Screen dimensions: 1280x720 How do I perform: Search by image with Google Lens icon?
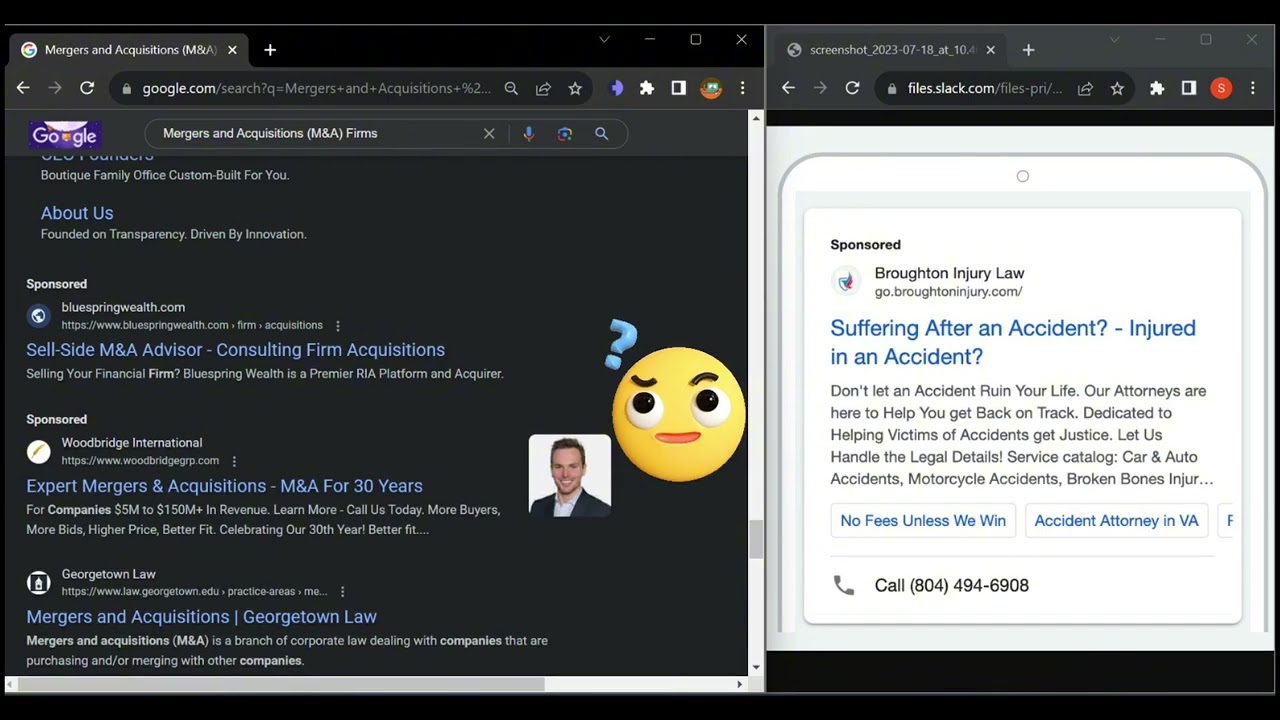pos(565,133)
